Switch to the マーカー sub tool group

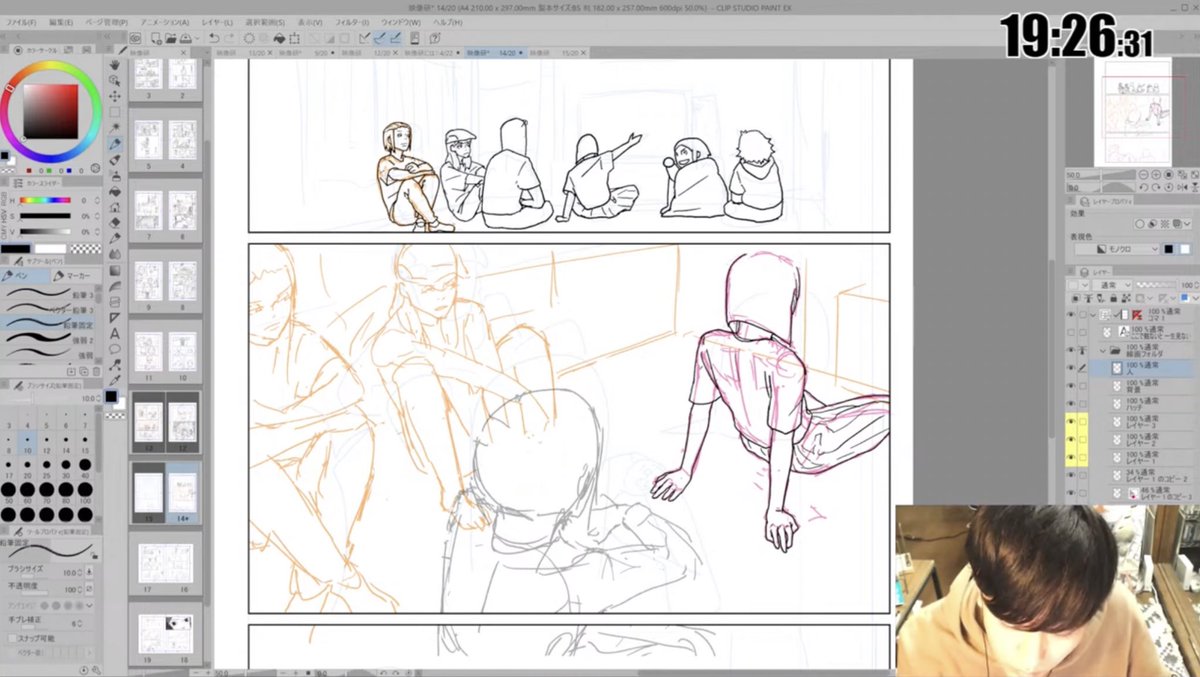click(76, 276)
